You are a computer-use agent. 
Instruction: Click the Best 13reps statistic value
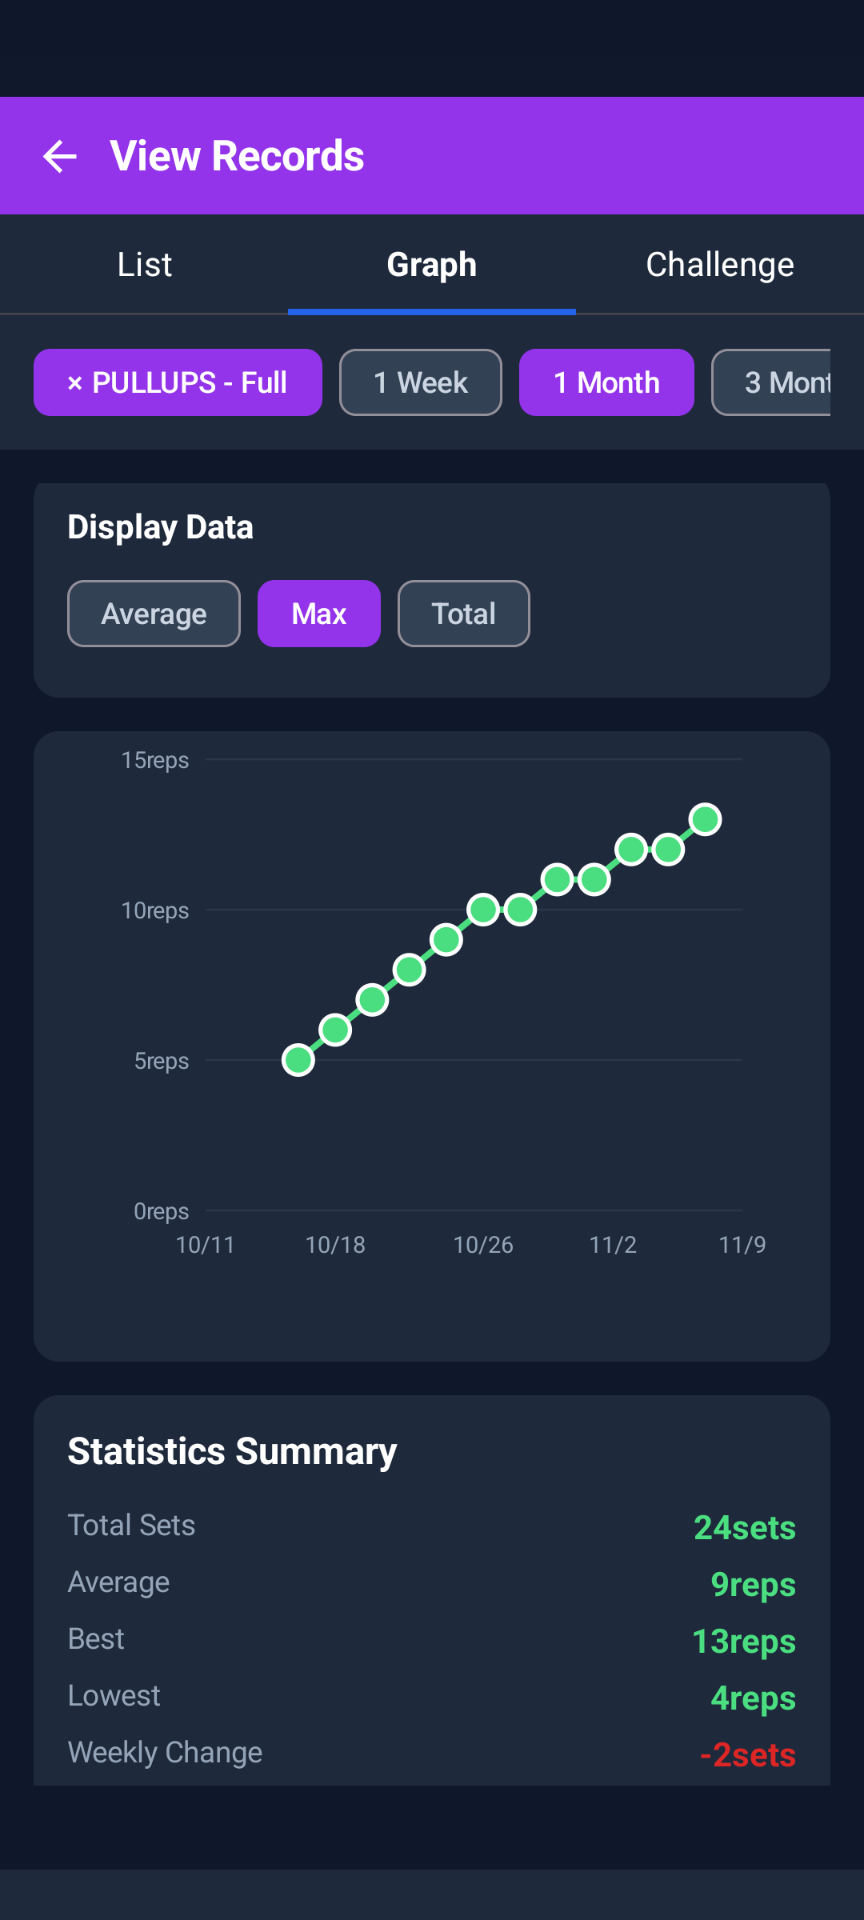(743, 1641)
